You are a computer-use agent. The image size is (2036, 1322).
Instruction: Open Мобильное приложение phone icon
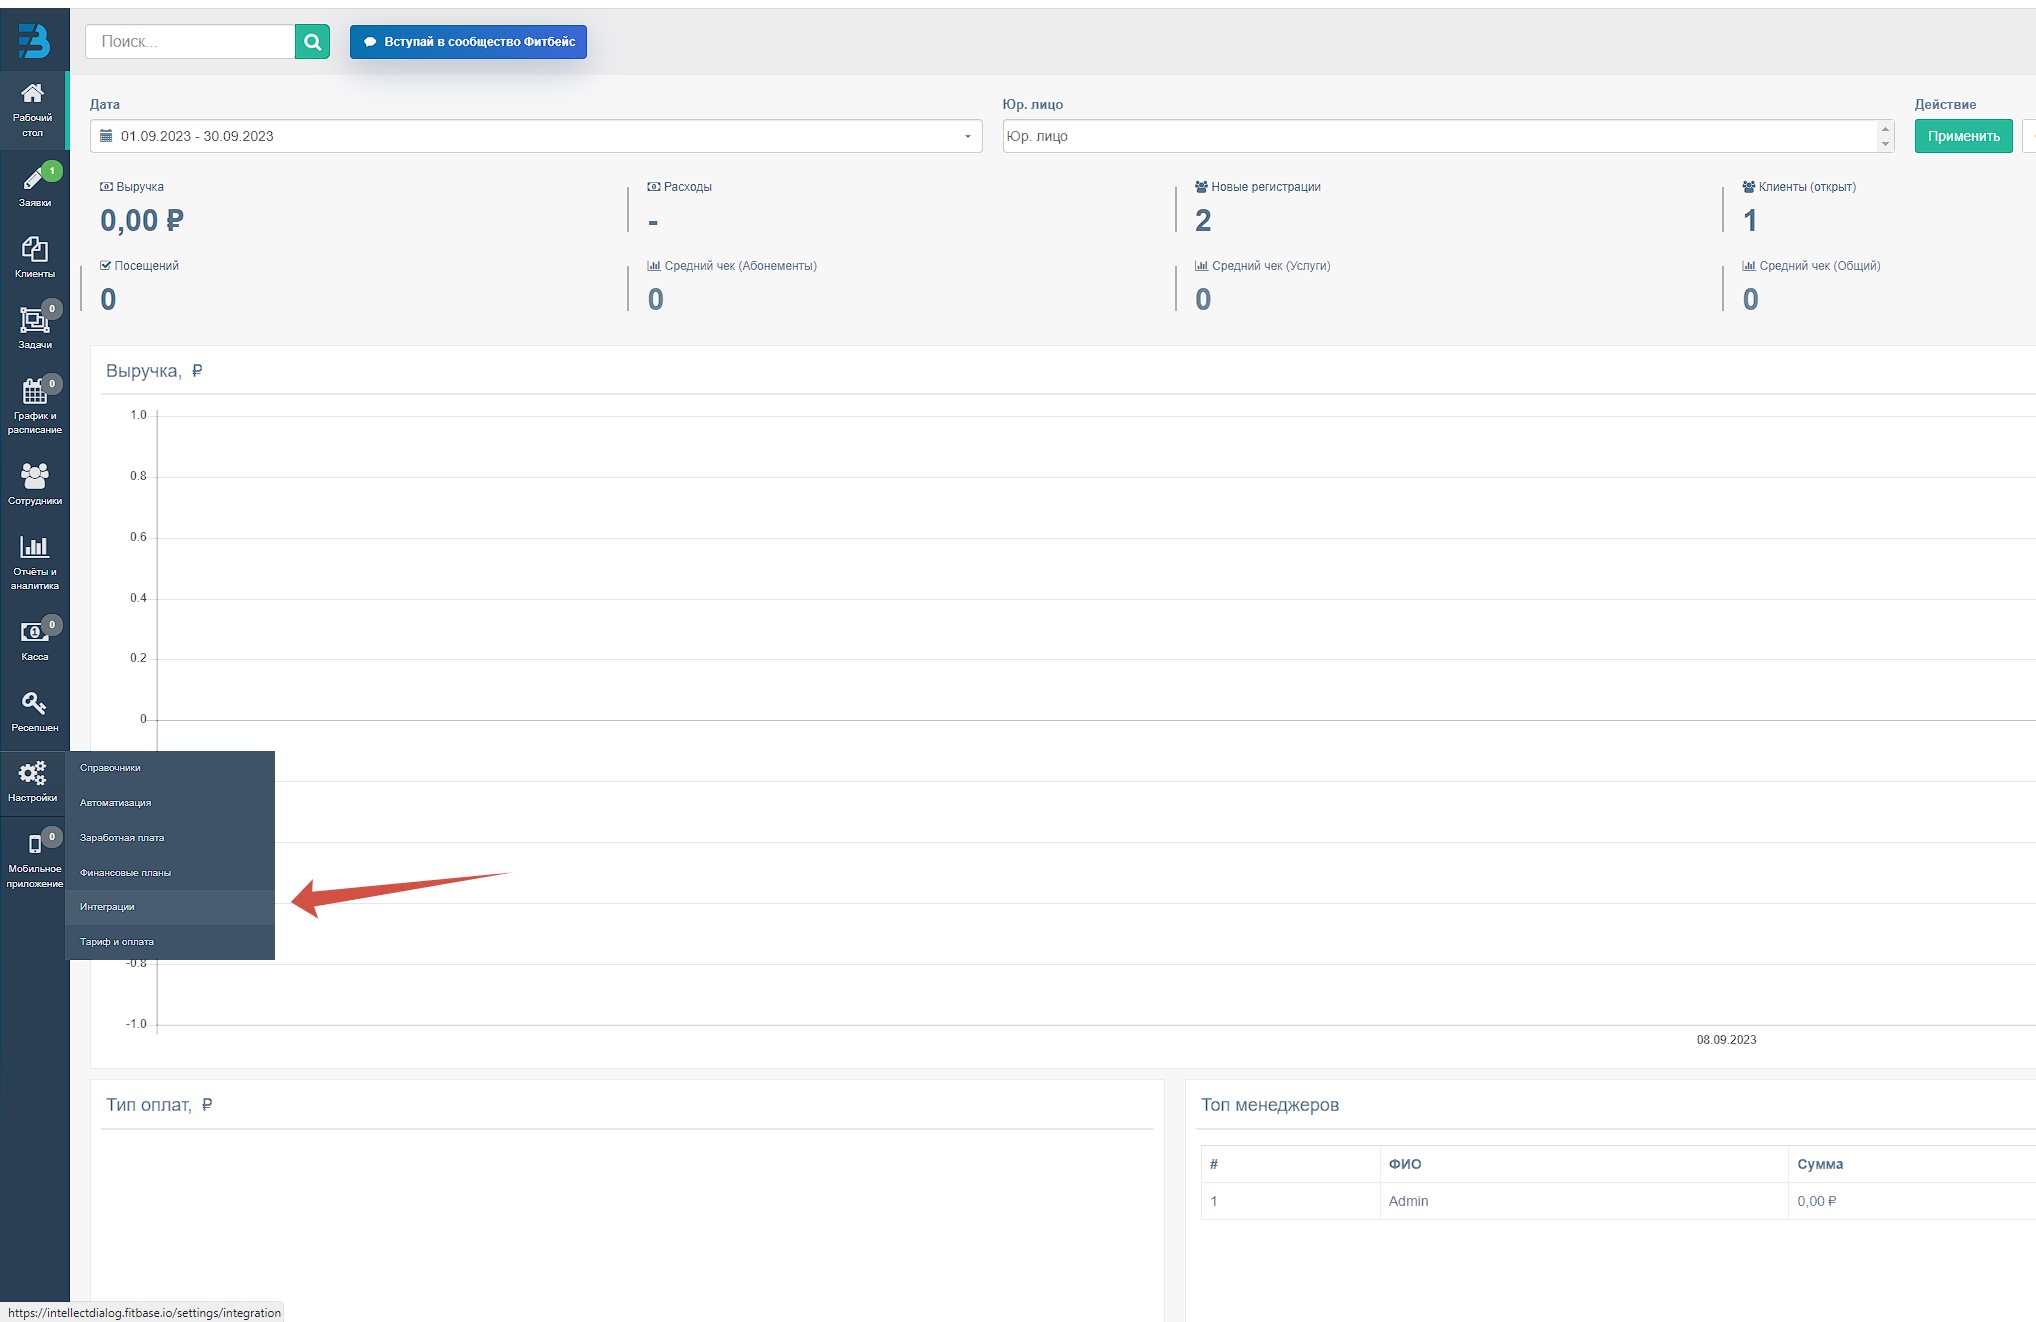(x=34, y=845)
